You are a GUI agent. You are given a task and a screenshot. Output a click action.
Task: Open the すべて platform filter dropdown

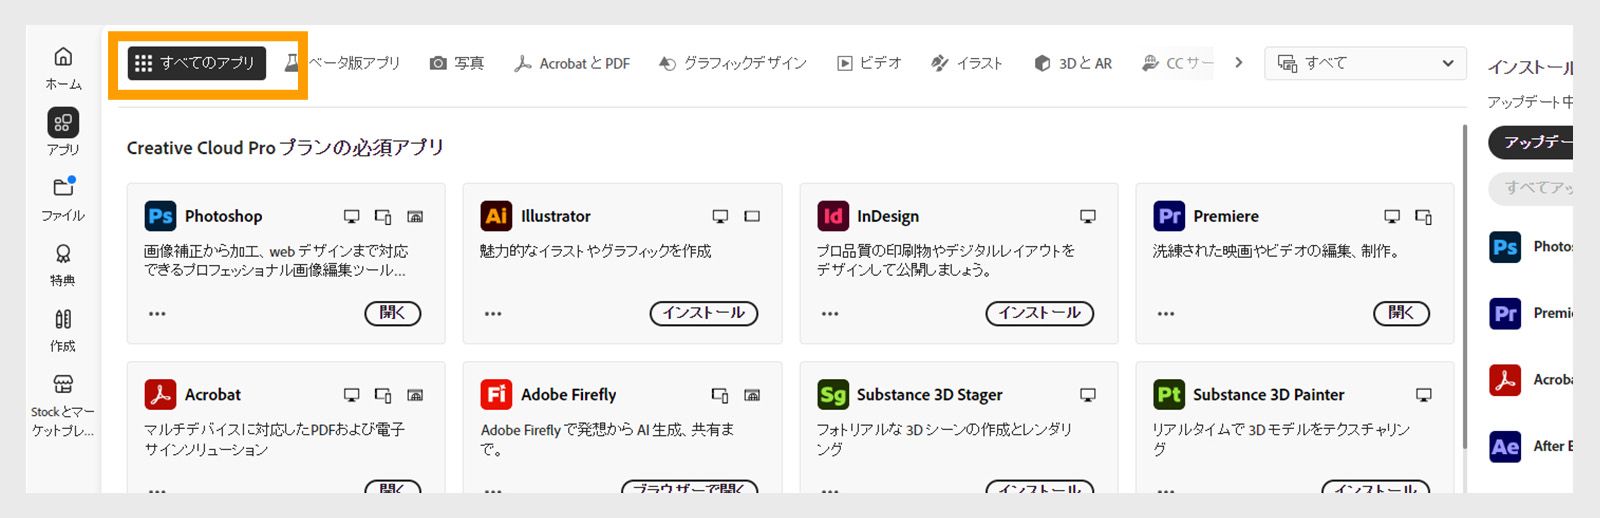tap(1365, 63)
